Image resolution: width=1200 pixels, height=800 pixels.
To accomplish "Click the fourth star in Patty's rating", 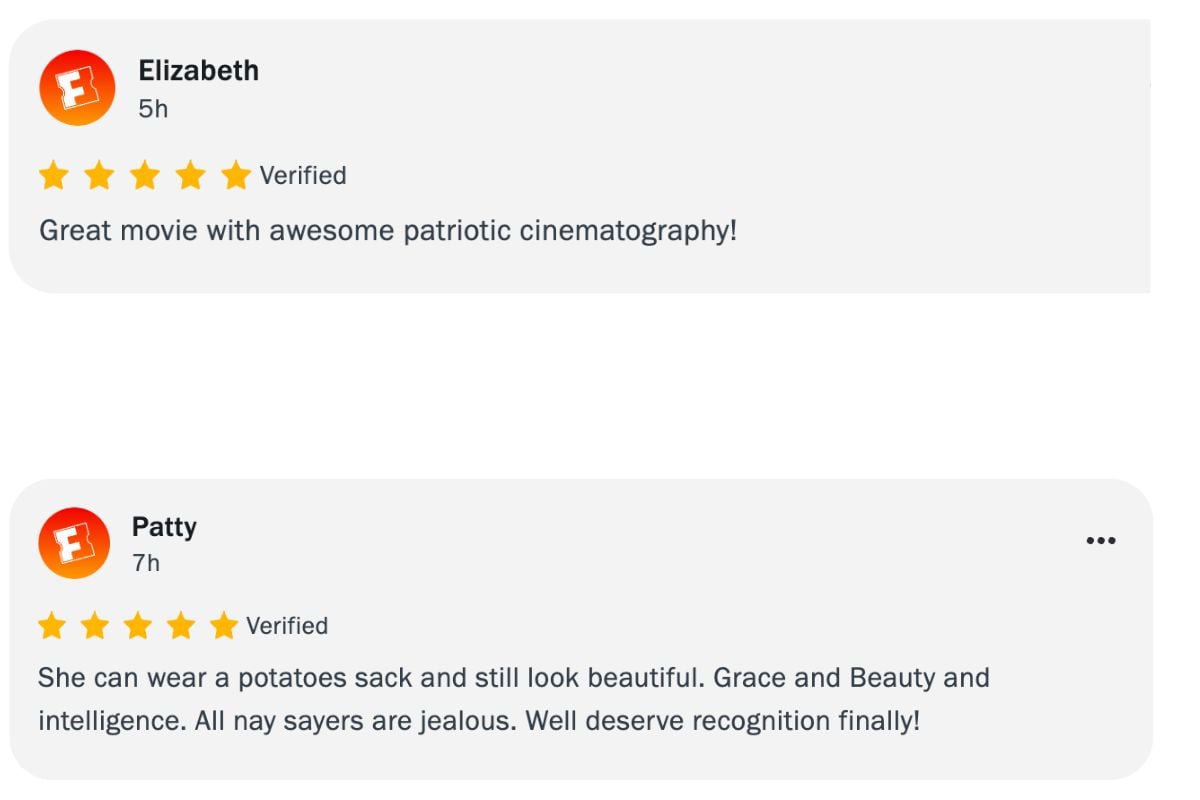I will pos(181,626).
